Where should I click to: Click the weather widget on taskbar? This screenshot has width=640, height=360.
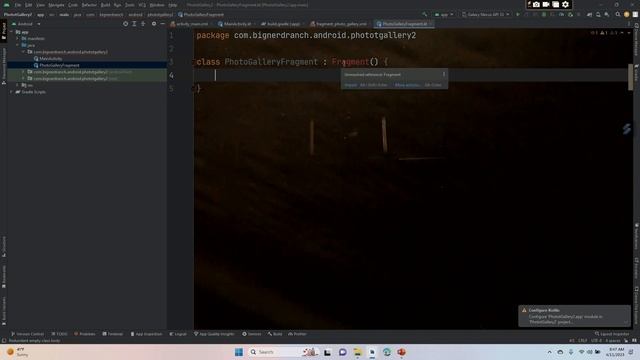point(18,352)
